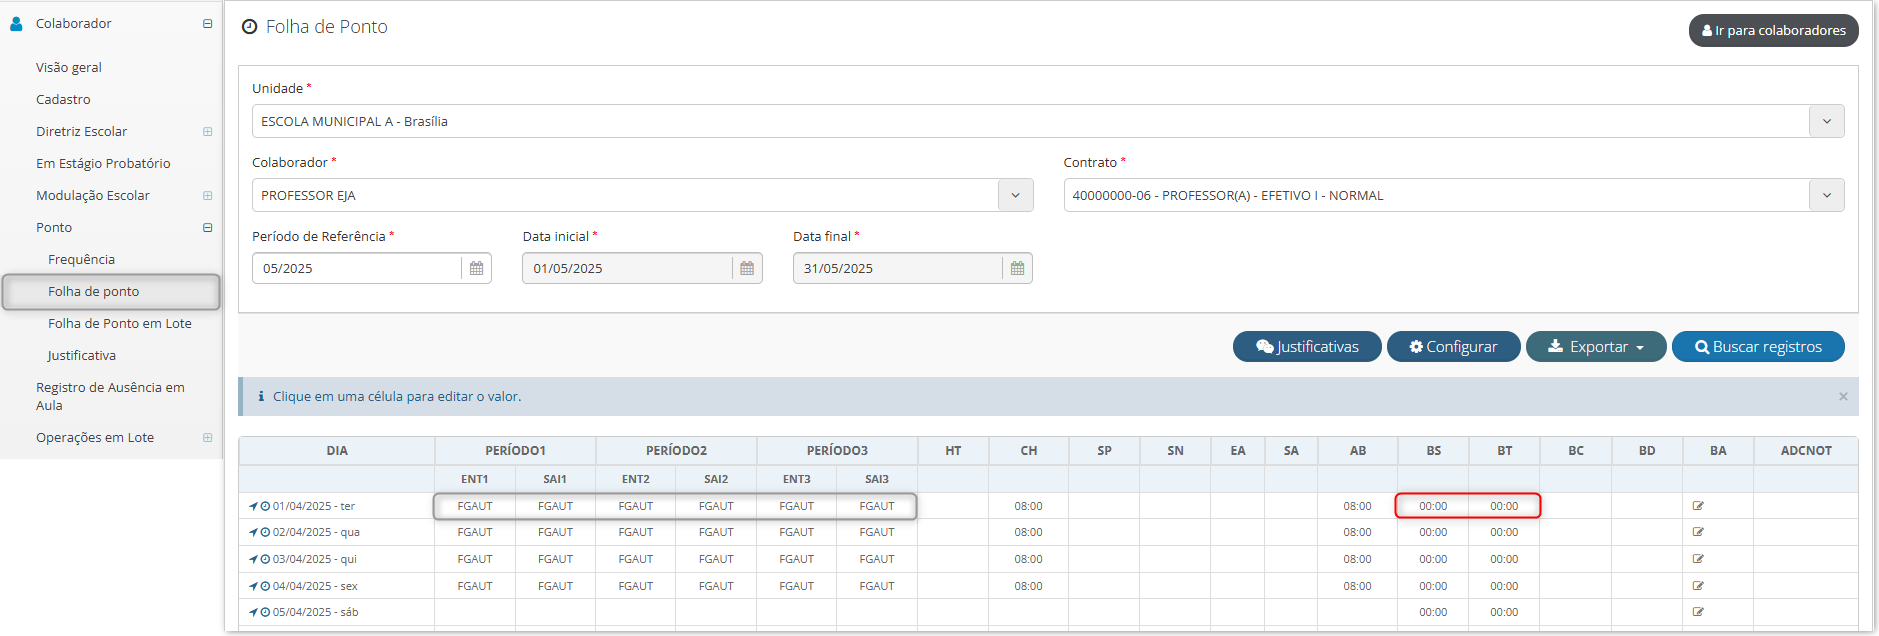Click the ENT2 FGAUT cell for 04/04/2025
Viewport: 1879px width, 636px height.
pos(636,586)
